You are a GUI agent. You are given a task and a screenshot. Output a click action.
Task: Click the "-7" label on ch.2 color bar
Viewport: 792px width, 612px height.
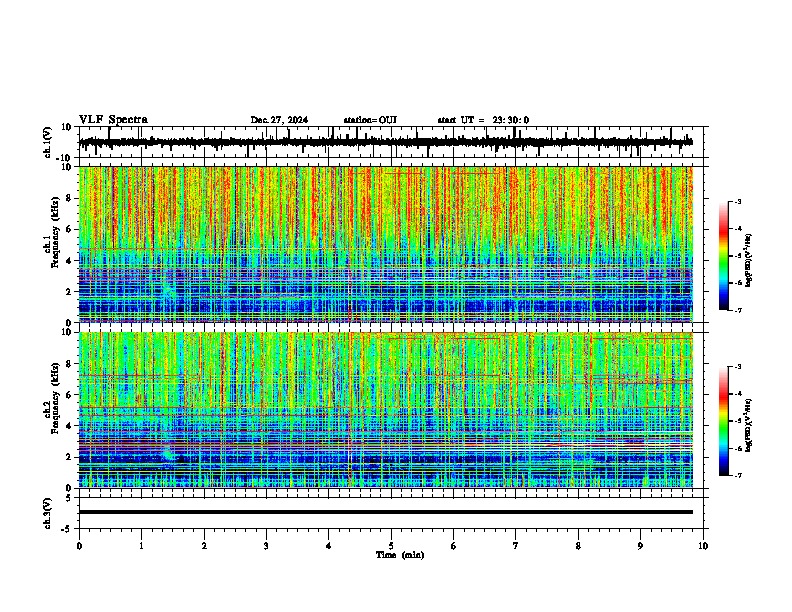coord(738,475)
